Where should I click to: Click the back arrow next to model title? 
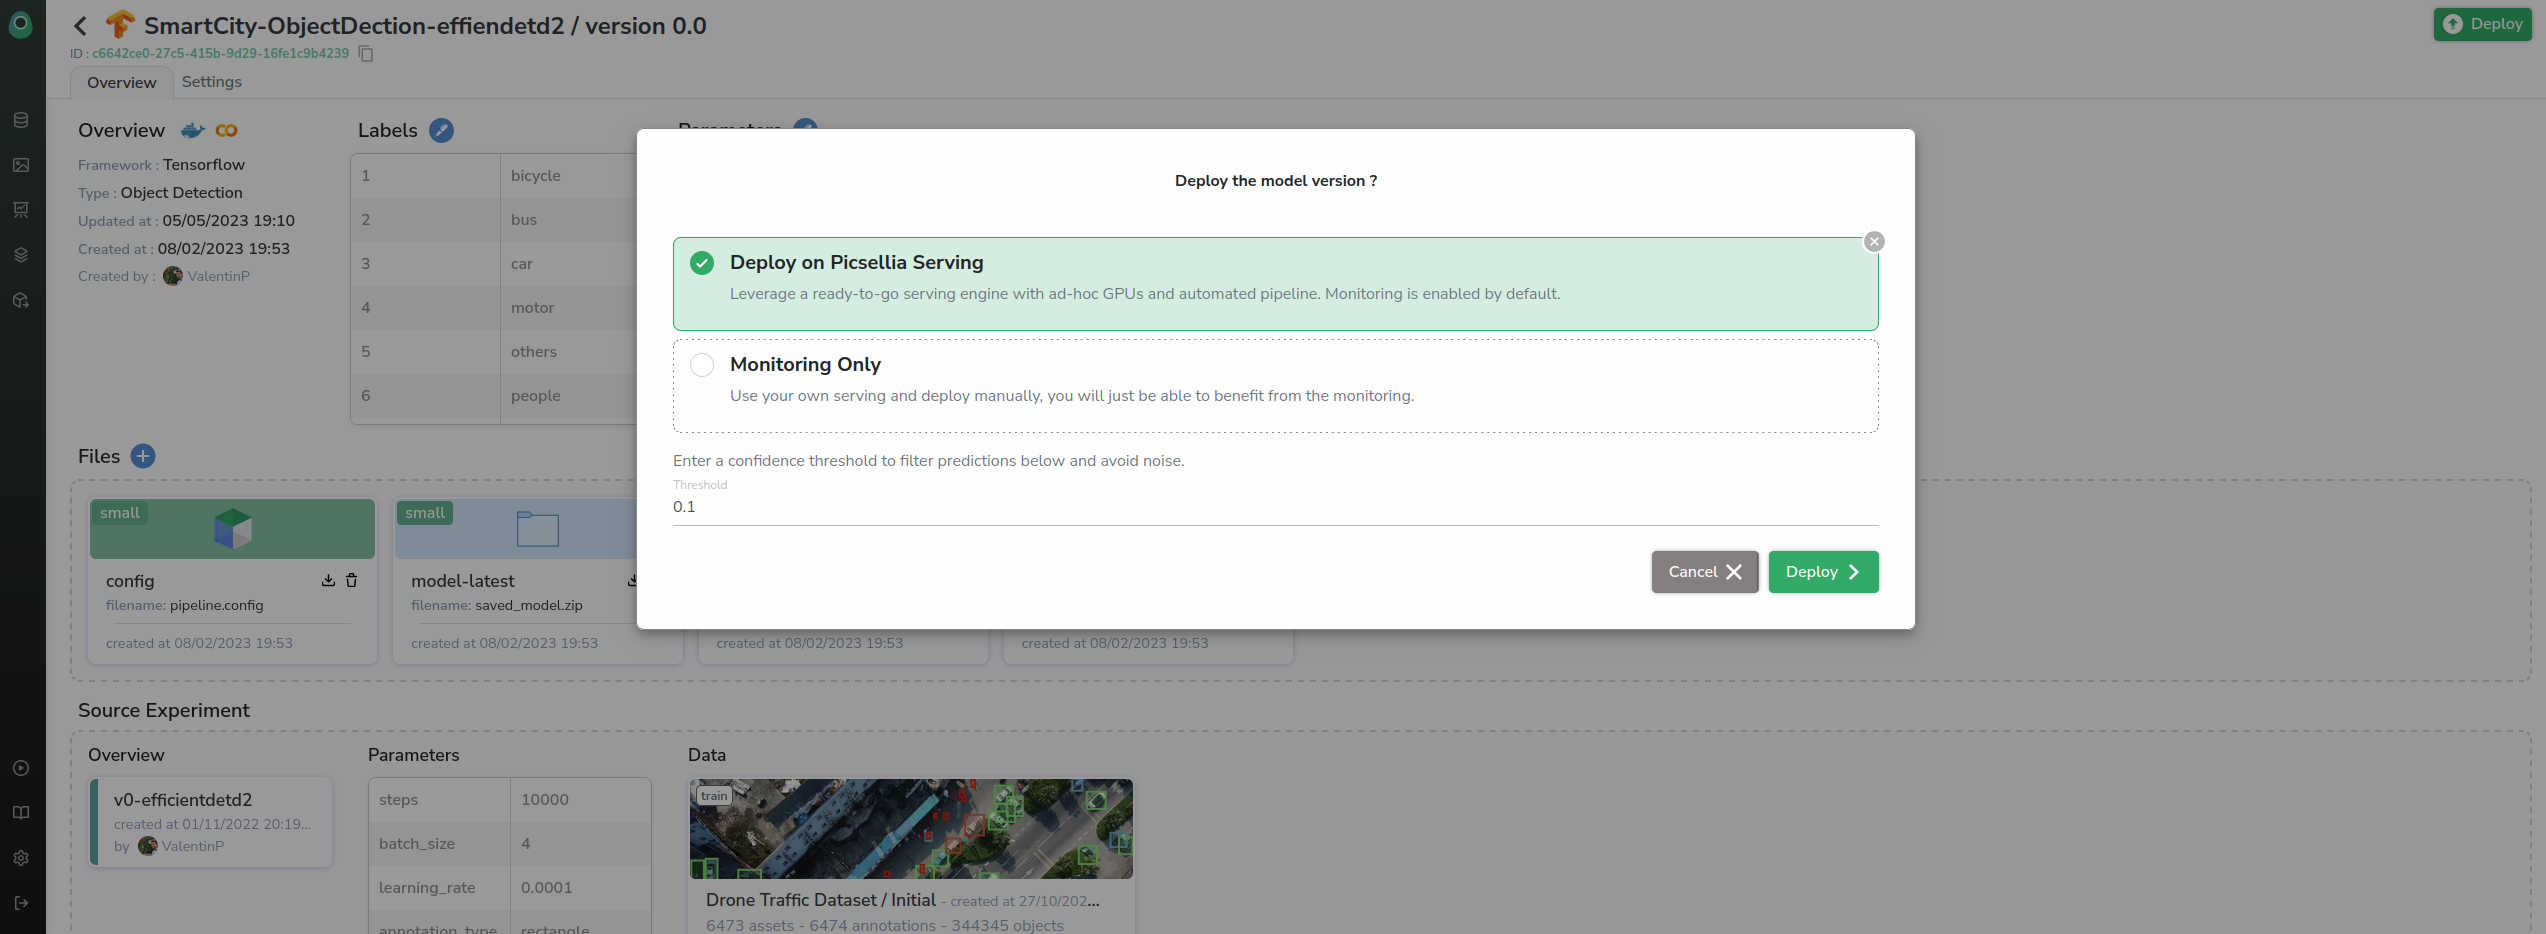point(81,26)
